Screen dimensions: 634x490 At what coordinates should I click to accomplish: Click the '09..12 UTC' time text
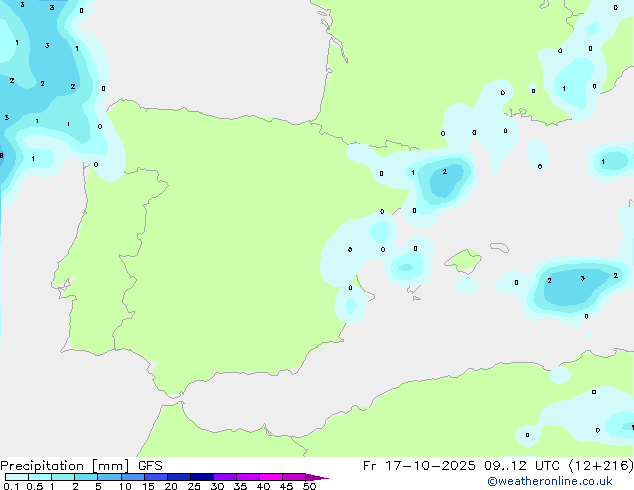pos(522,466)
